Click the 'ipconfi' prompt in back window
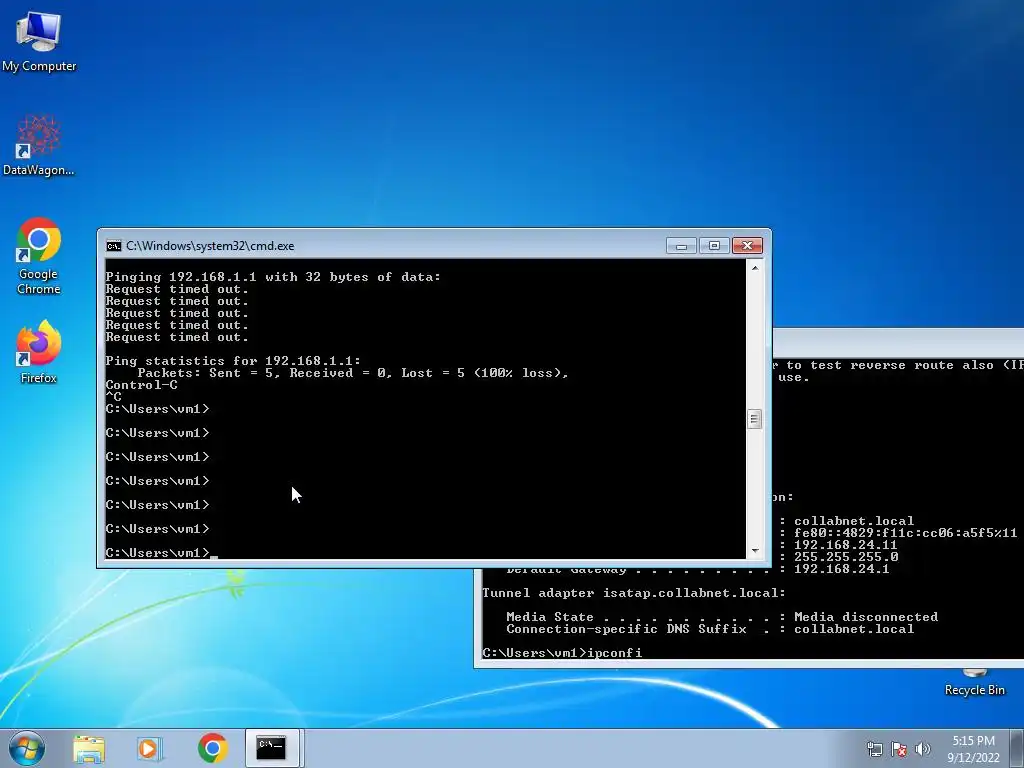This screenshot has height=768, width=1024. pyautogui.click(x=562, y=653)
